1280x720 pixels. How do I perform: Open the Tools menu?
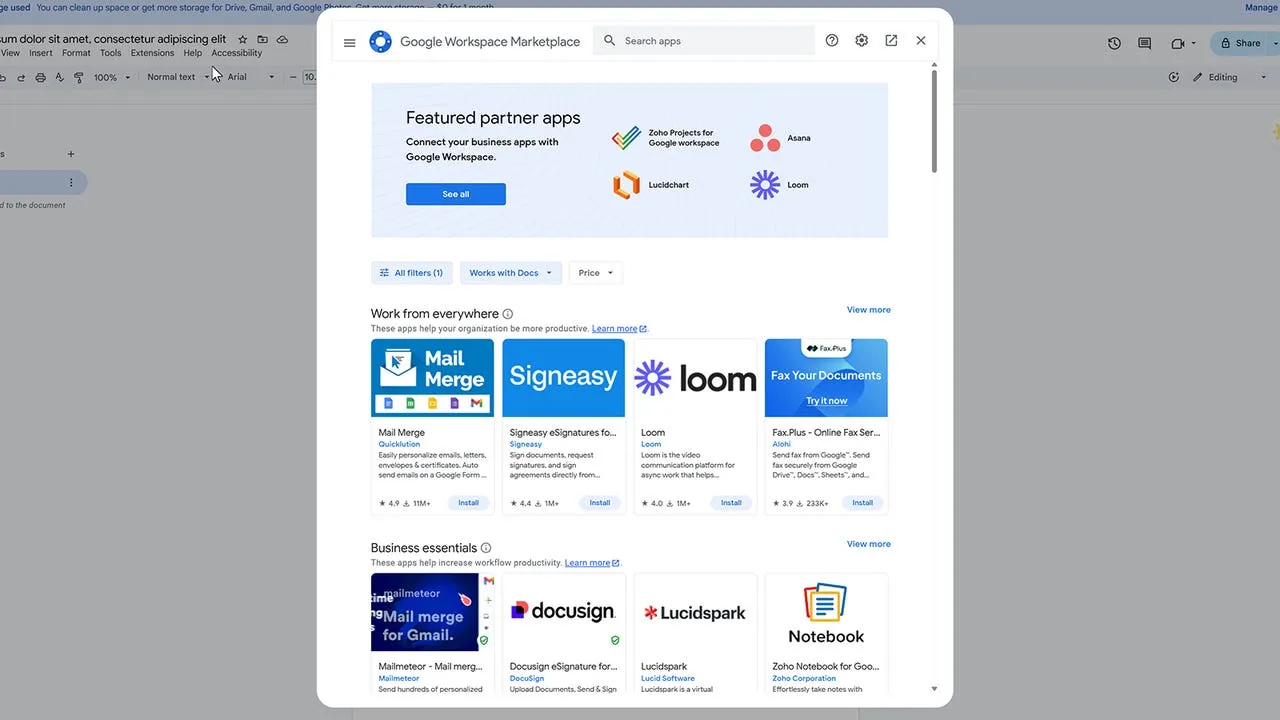110,53
